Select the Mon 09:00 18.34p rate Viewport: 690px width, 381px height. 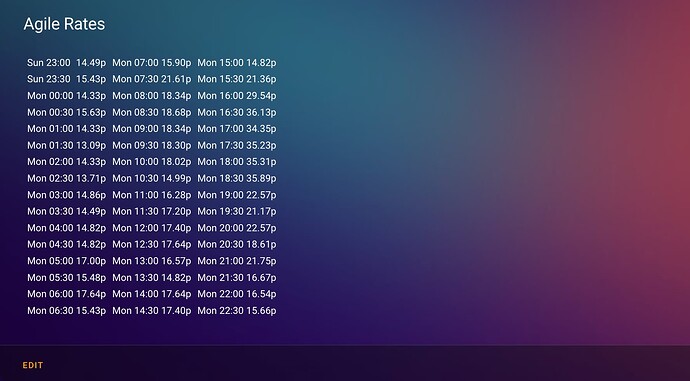pyautogui.click(x=152, y=129)
